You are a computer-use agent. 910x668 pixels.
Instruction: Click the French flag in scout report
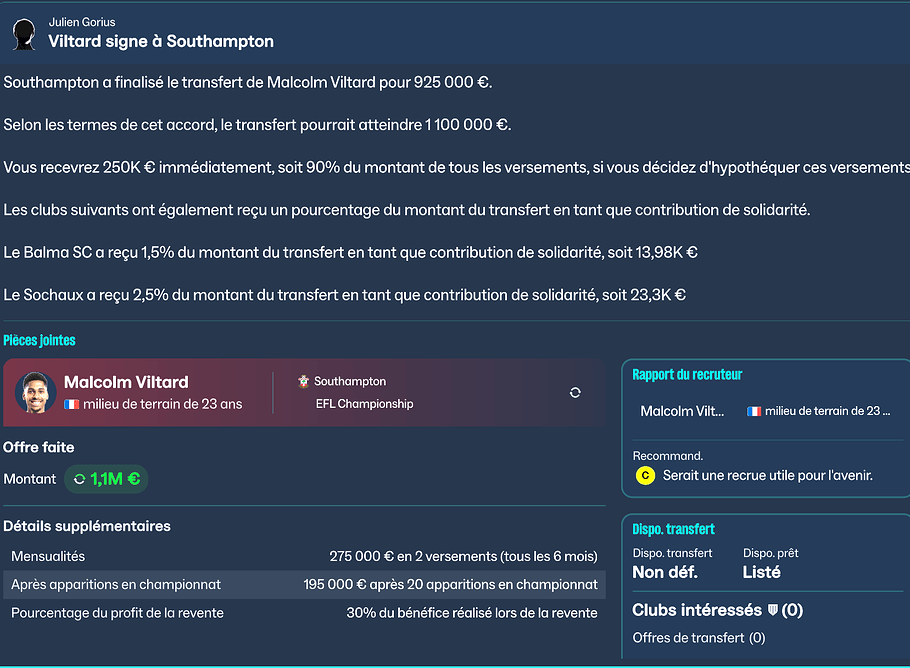pyautogui.click(x=754, y=411)
